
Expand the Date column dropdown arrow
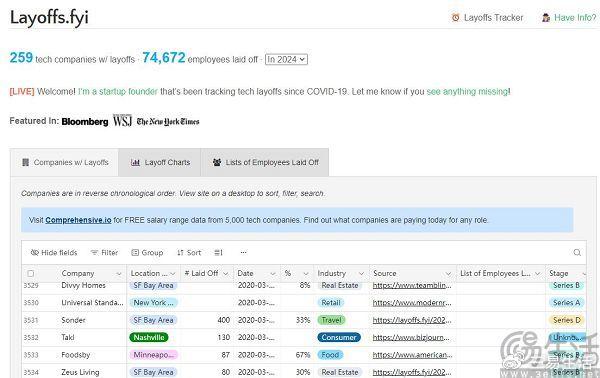(x=273, y=274)
